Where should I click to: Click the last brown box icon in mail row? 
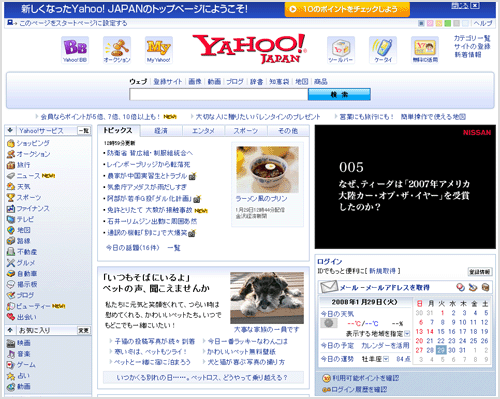point(486,287)
